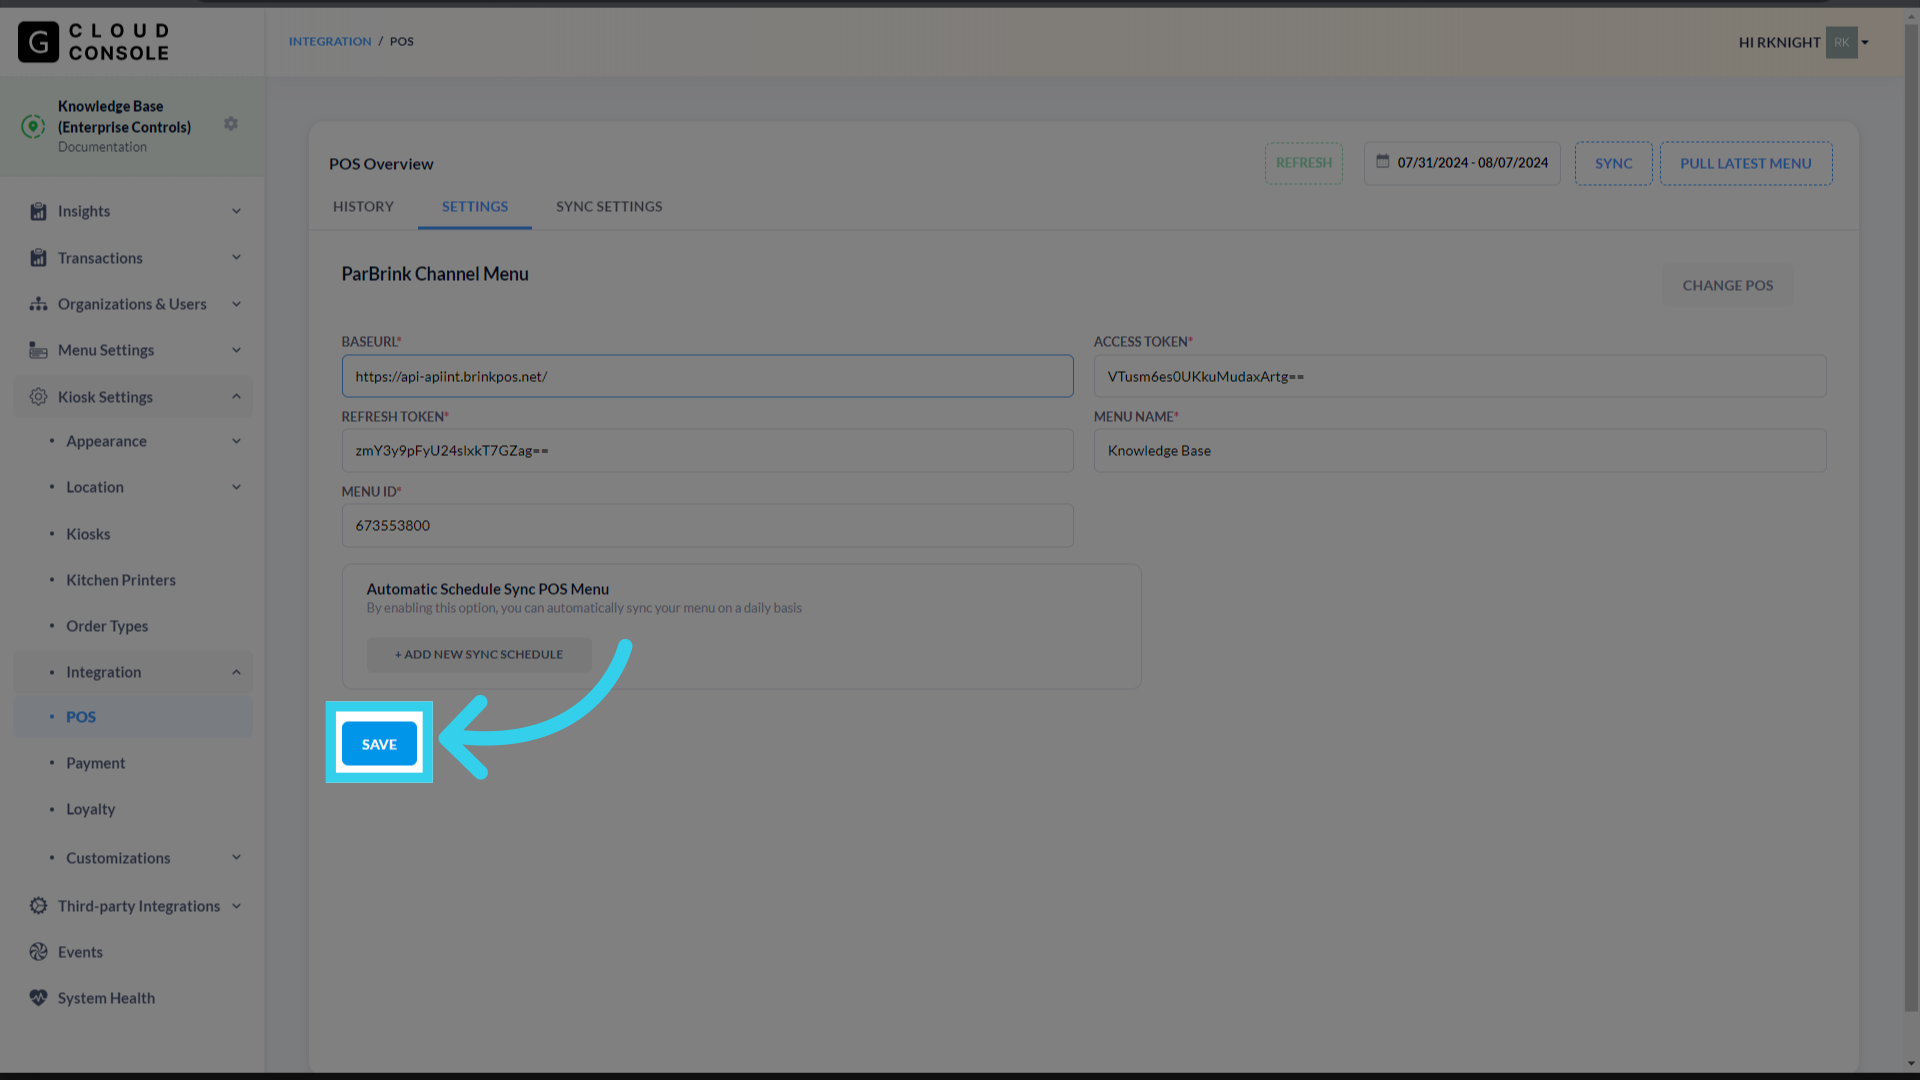
Task: Expand the Insights menu chevron
Action: 237,211
